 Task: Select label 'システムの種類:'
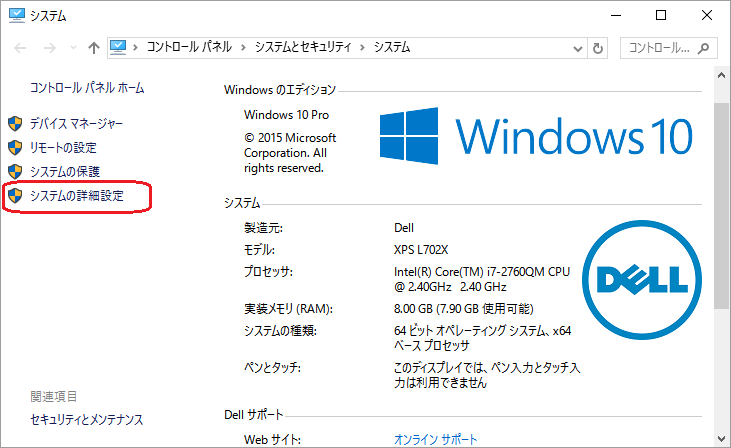(280, 331)
